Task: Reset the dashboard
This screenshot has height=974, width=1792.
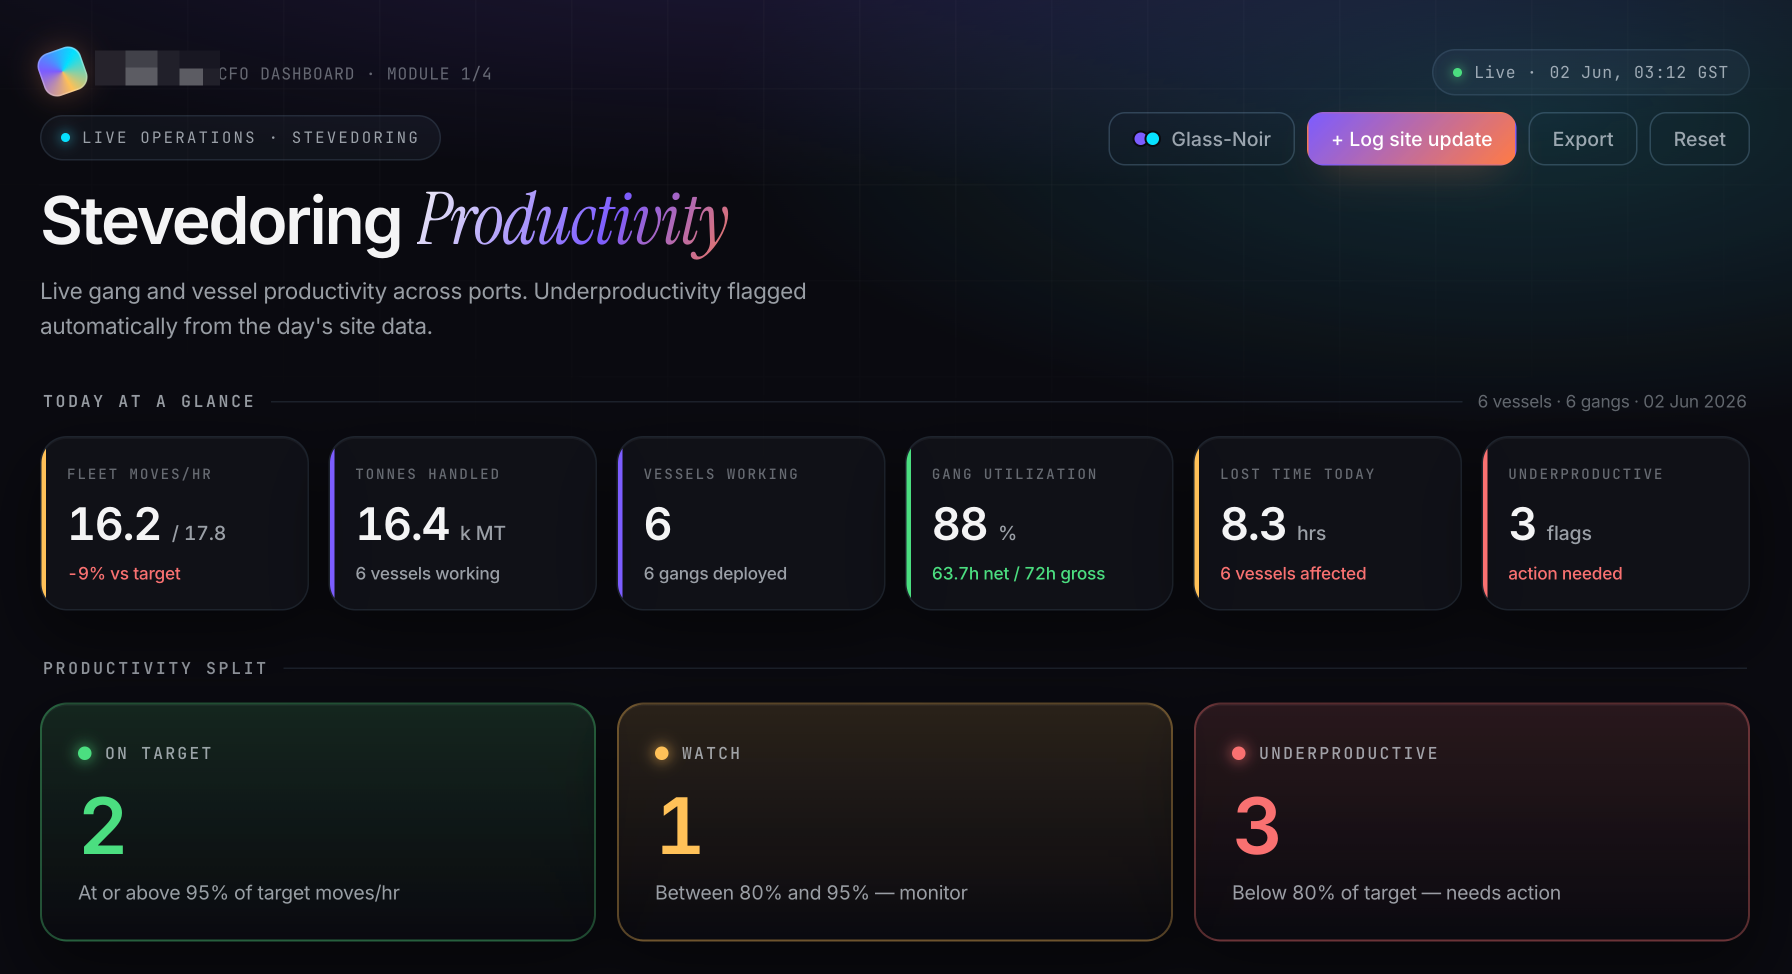Action: [x=1699, y=139]
